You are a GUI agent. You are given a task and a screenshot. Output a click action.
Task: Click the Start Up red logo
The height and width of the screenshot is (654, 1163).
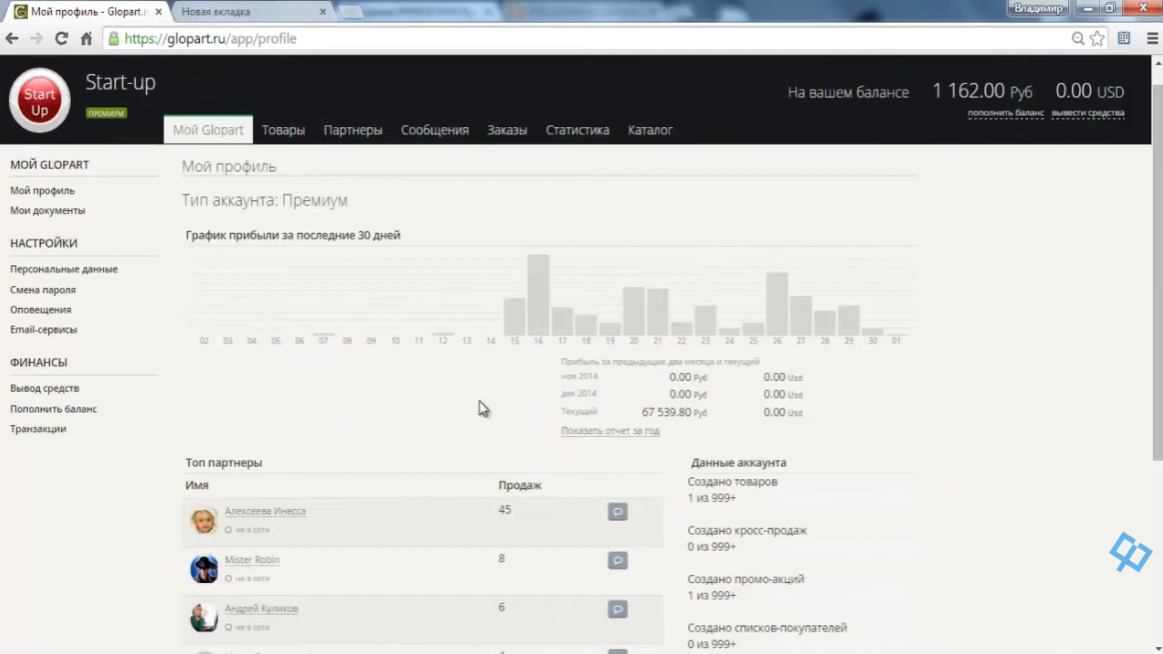point(39,100)
